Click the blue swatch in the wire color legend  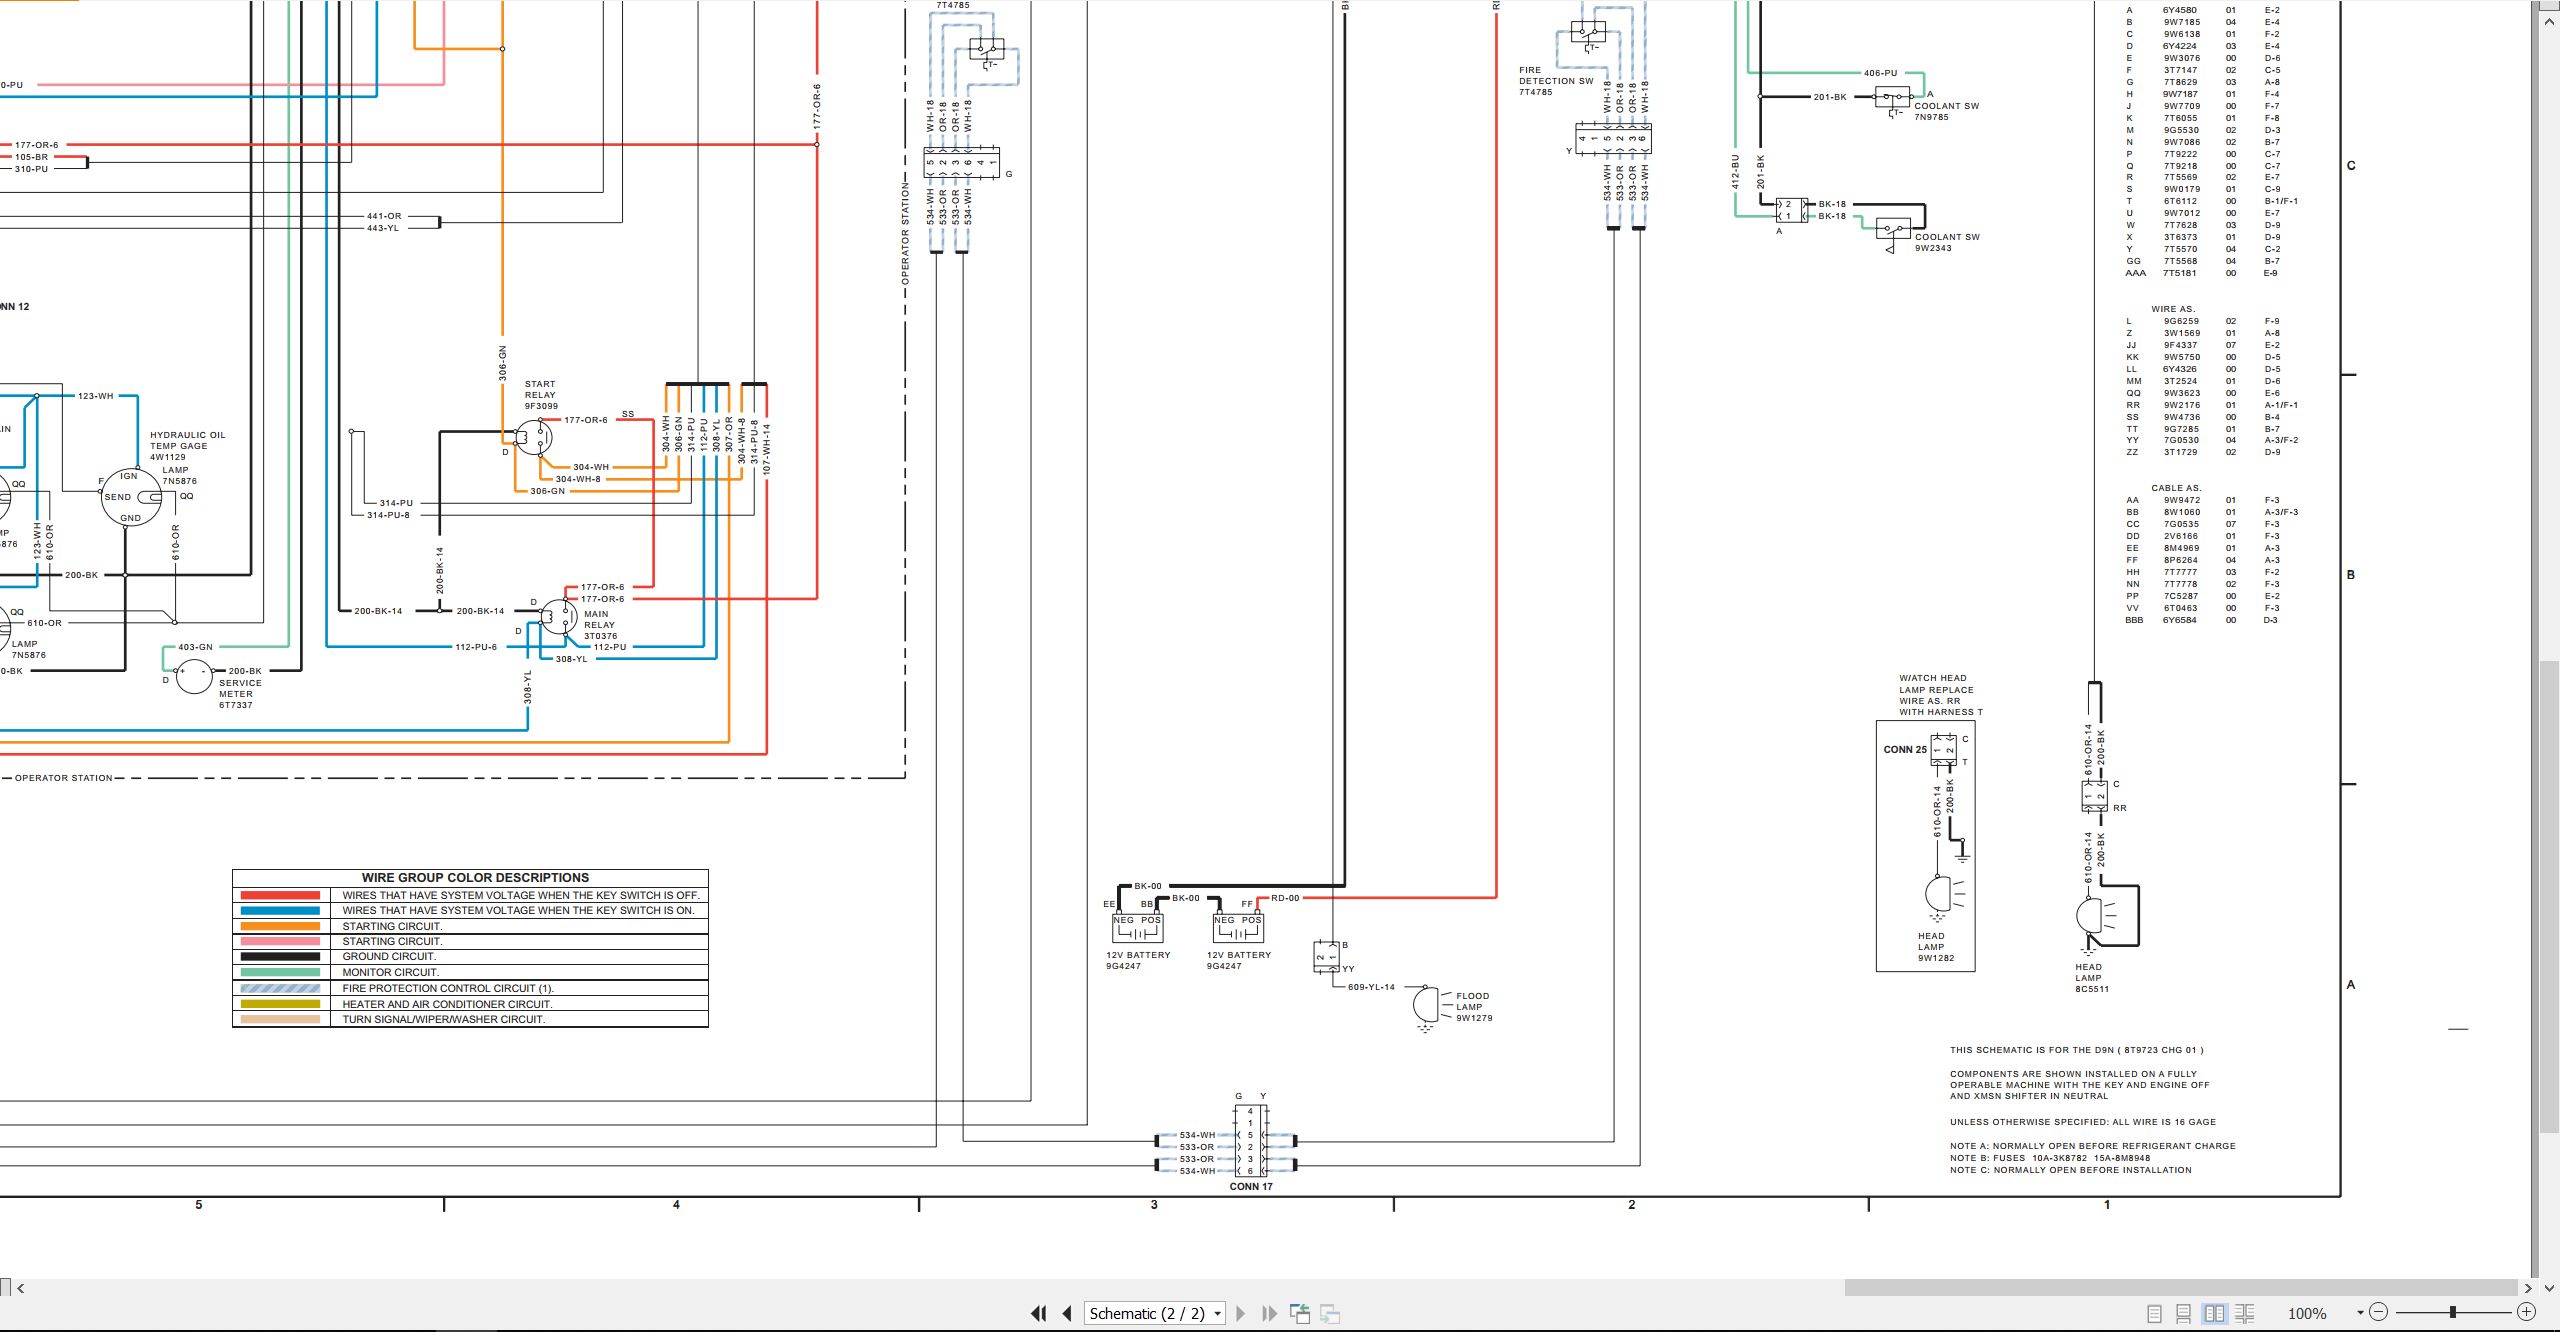(x=280, y=911)
